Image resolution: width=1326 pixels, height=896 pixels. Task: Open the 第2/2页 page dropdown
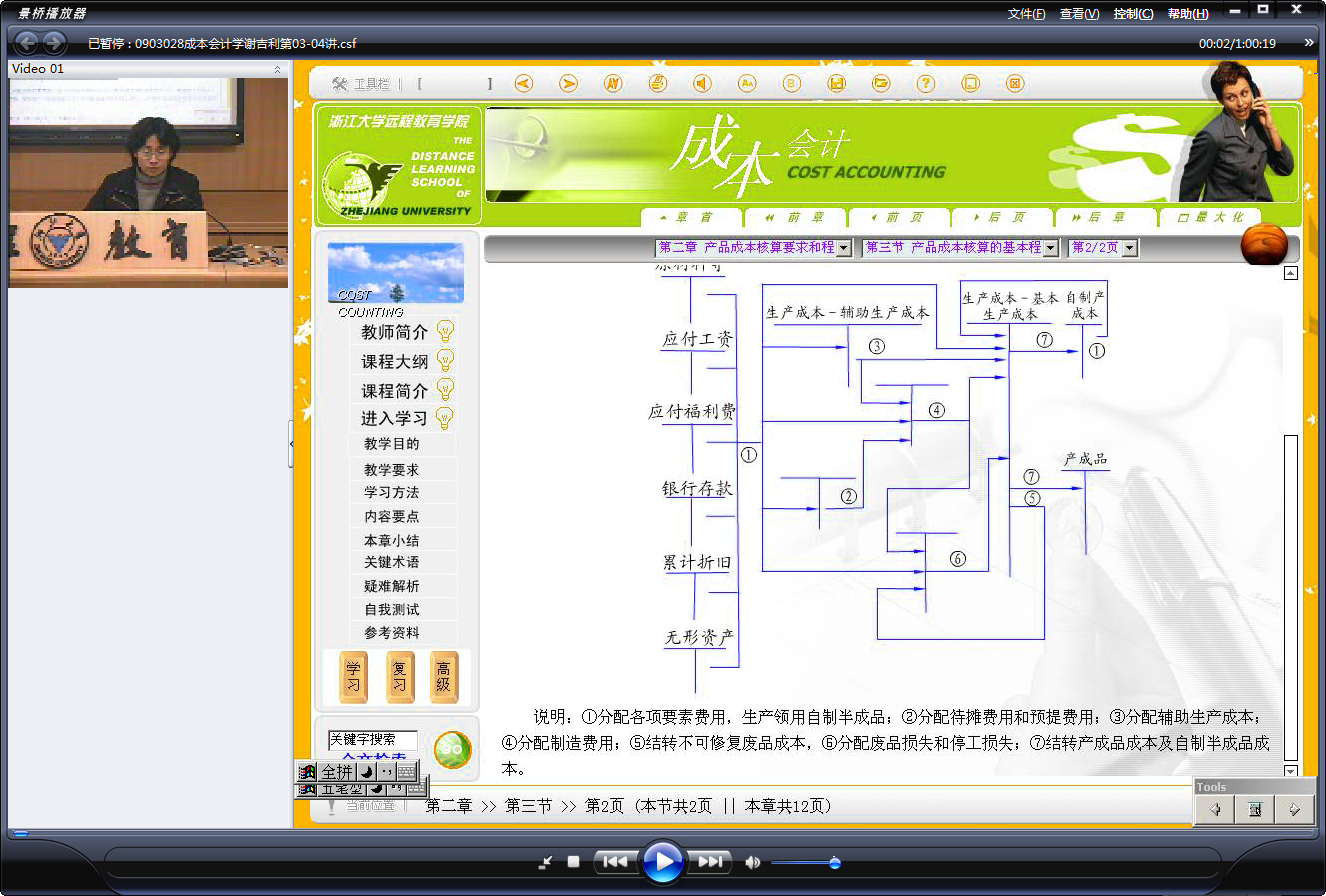click(x=1130, y=248)
